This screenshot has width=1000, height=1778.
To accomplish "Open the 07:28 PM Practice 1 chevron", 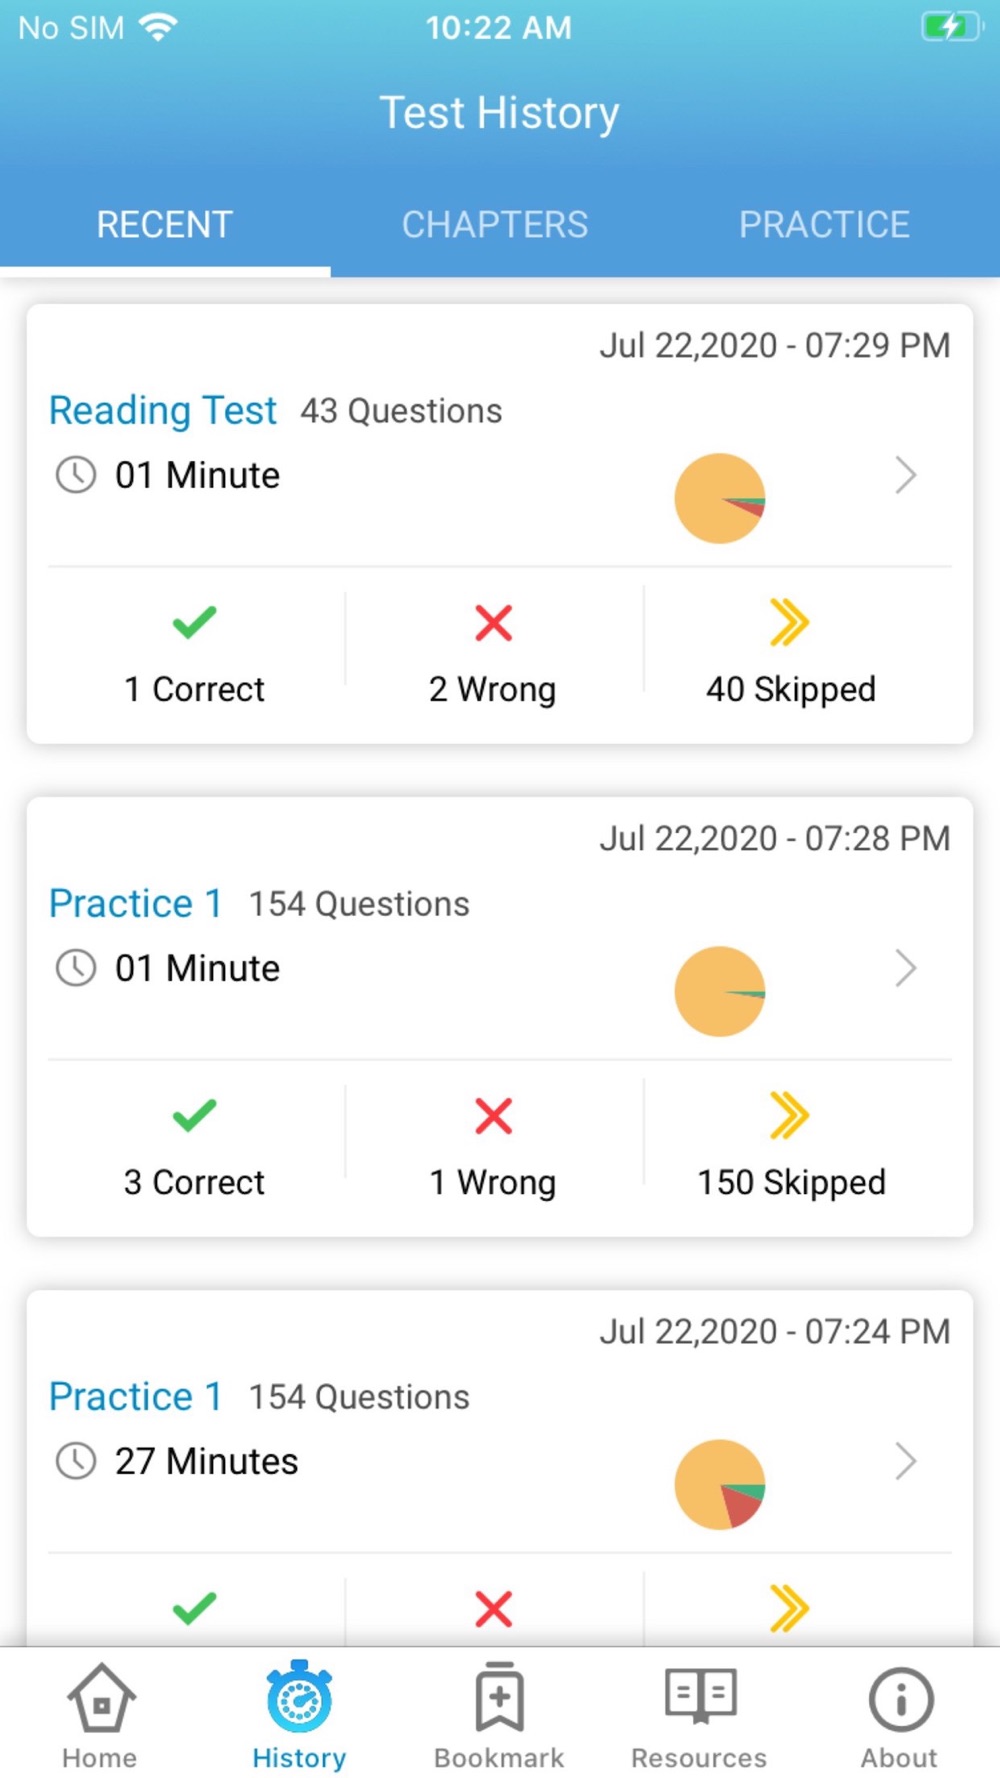I will (x=905, y=968).
